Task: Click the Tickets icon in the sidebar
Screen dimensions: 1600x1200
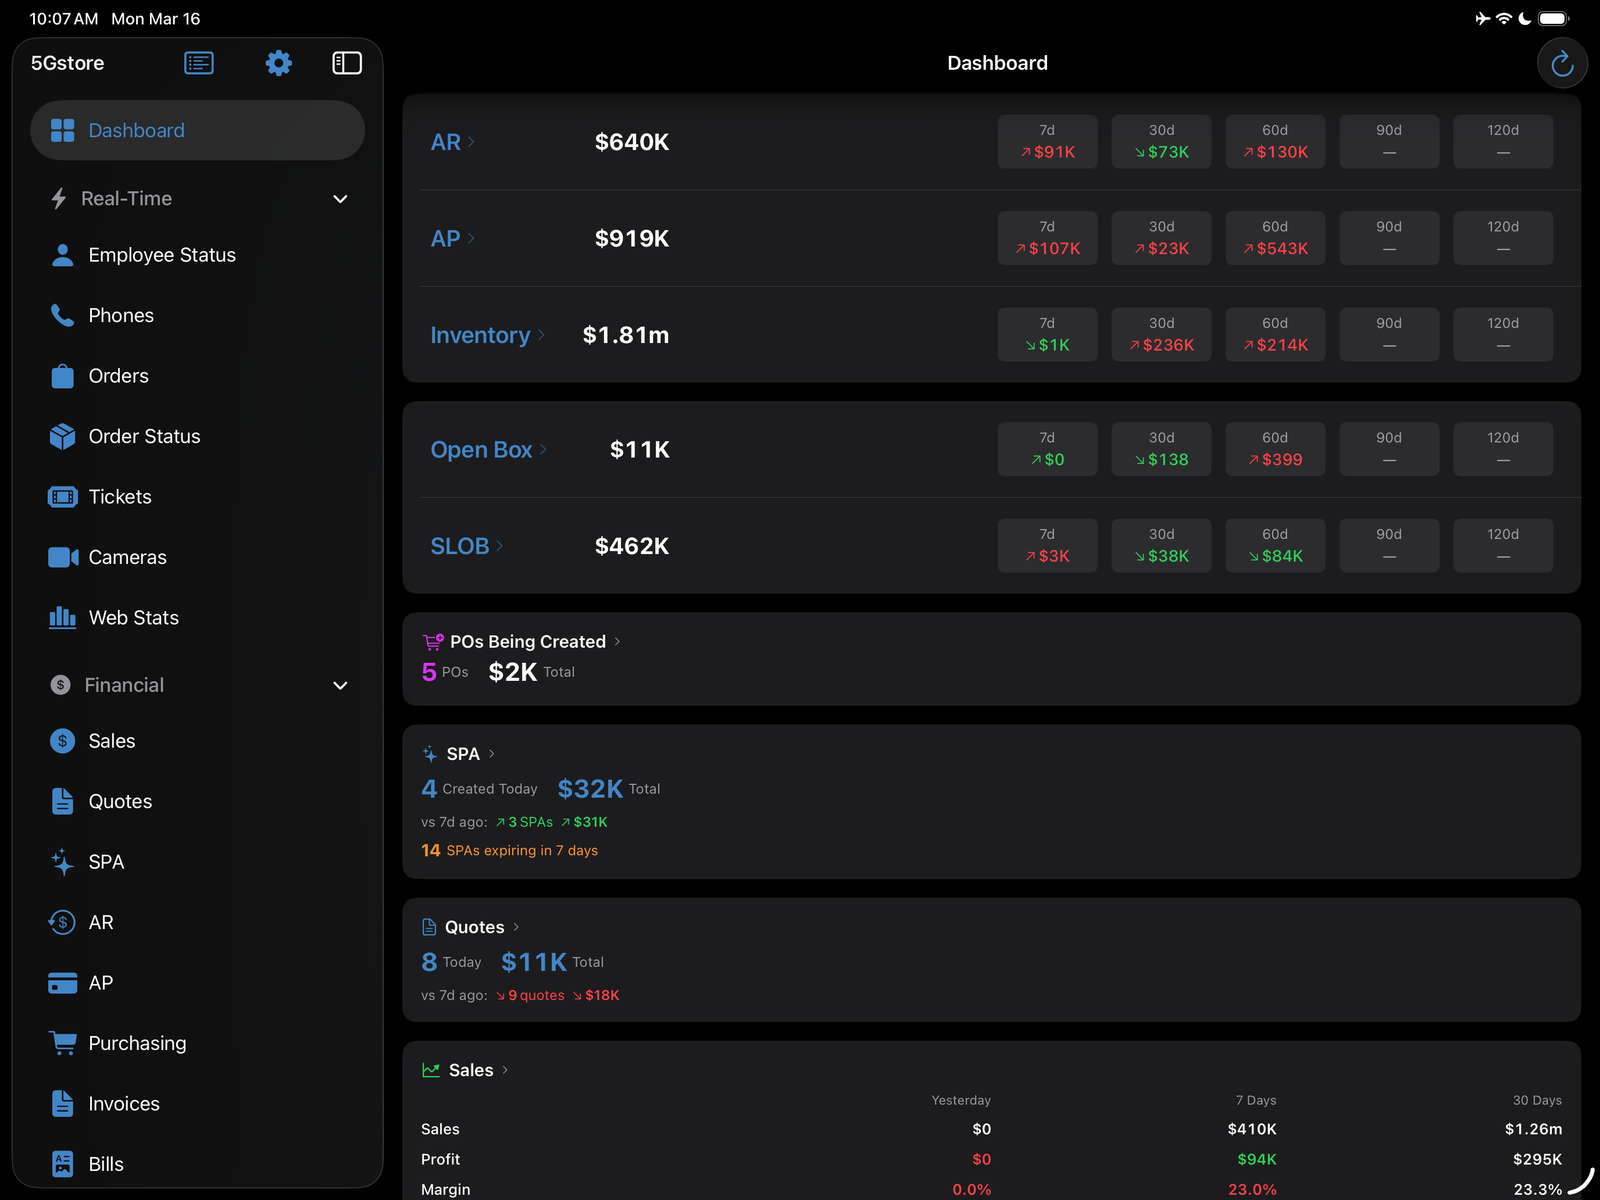Action: tap(62, 496)
